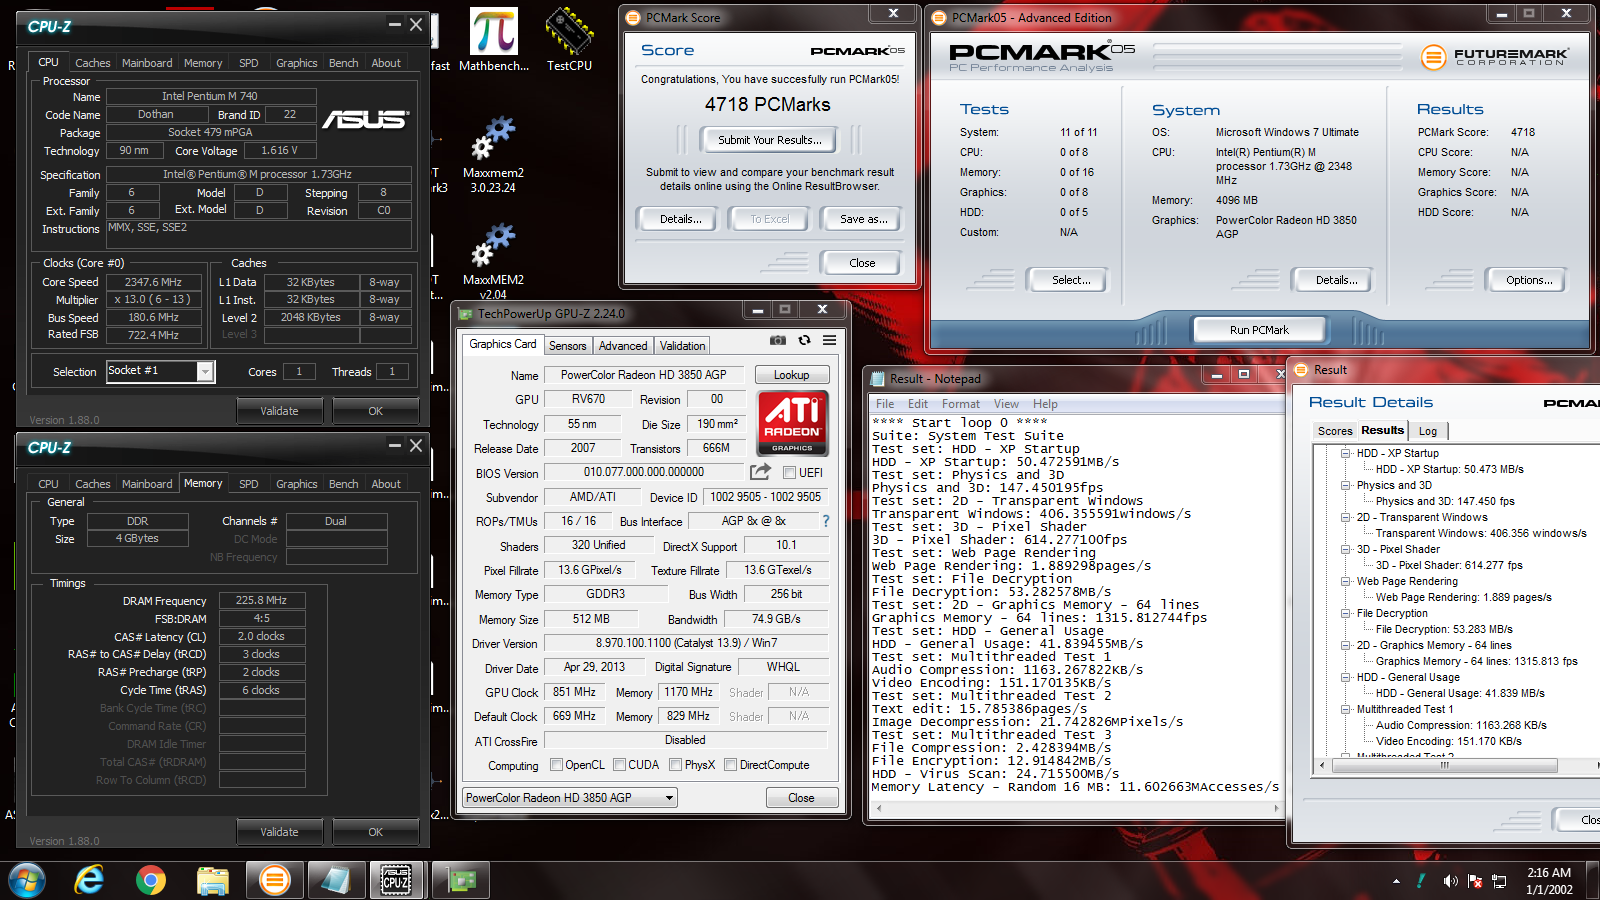Click the GPU-Z screenshot camera icon
Viewport: 1600px width, 900px height.
[778, 341]
